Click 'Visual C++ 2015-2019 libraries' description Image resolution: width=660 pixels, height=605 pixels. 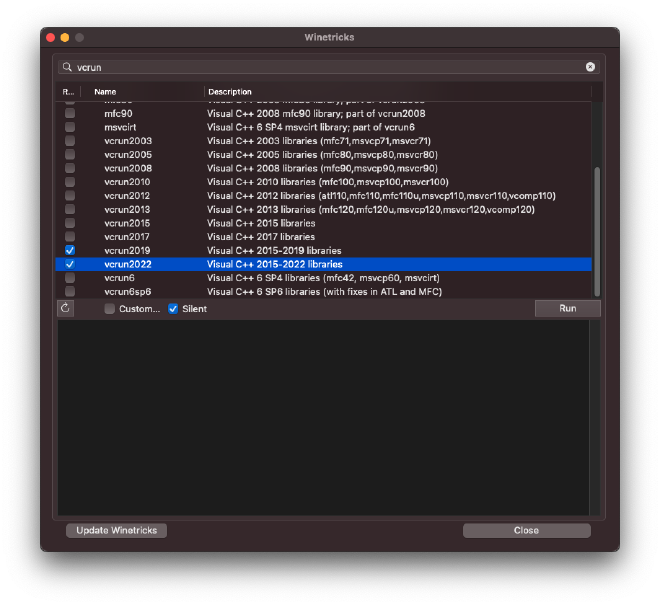(x=274, y=251)
